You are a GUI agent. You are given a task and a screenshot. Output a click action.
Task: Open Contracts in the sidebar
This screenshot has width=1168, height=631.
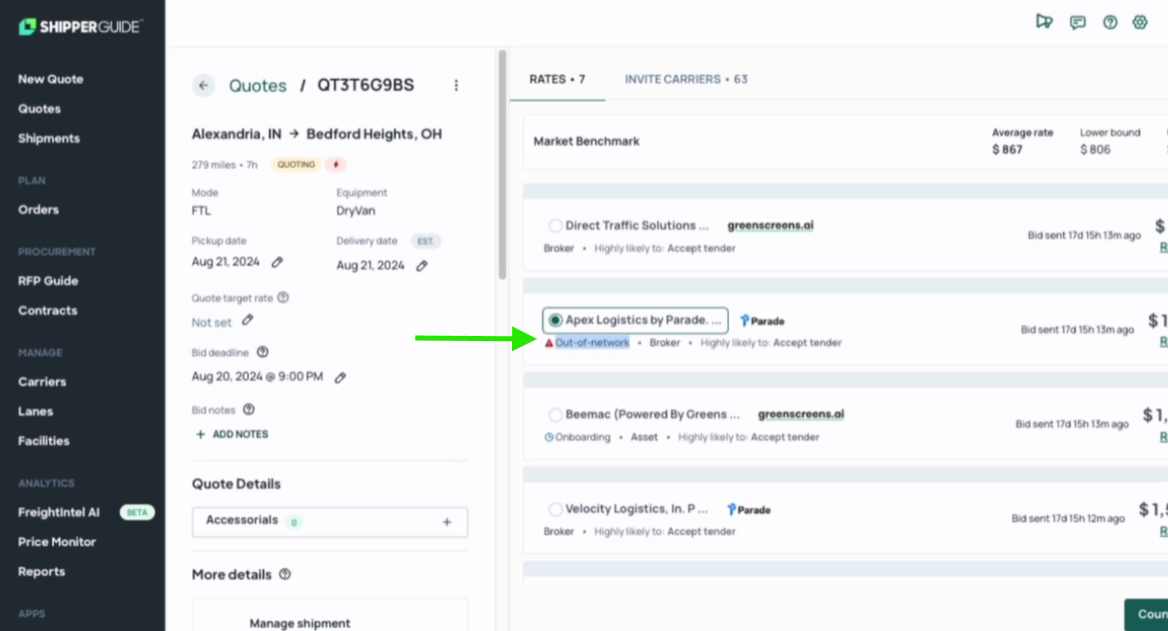(48, 311)
